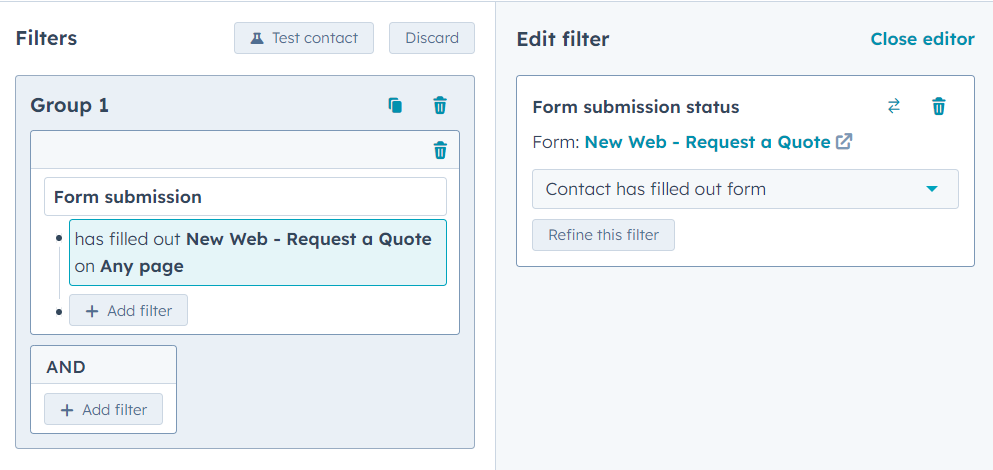Click the Discard button

tap(432, 38)
